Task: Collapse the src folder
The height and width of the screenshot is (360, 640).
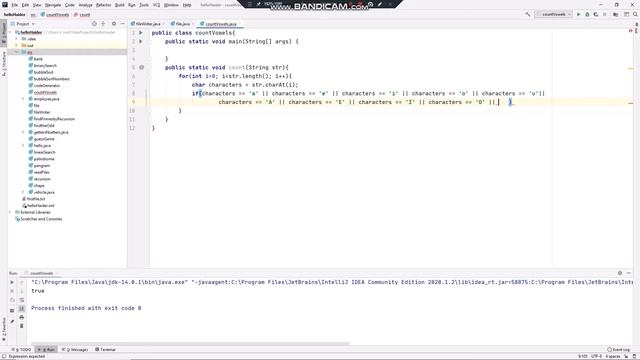Action: pyautogui.click(x=17, y=52)
